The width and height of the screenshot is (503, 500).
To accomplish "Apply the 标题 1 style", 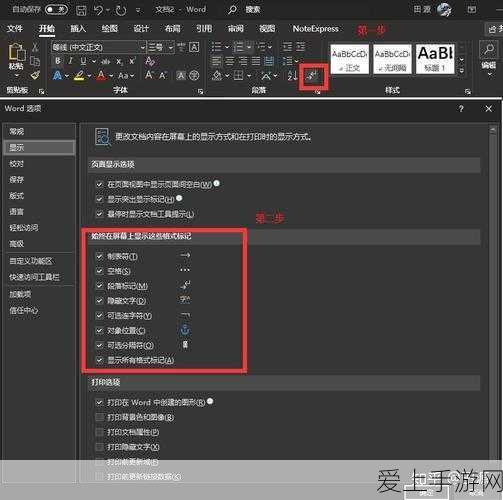I will 435,59.
